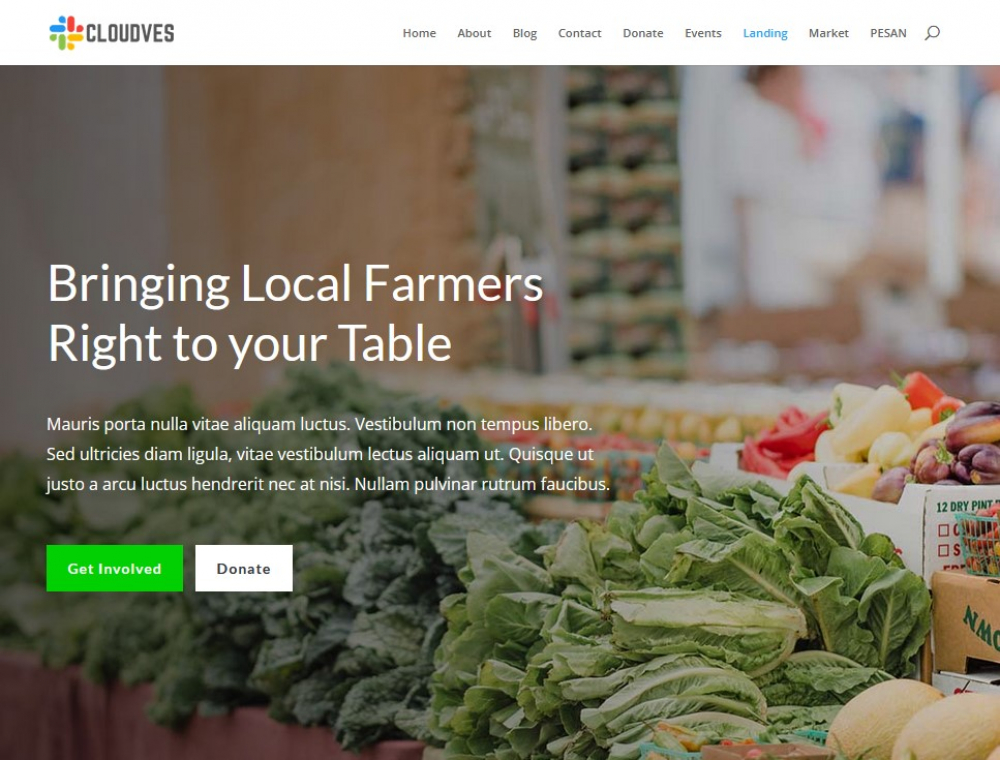Click the colorful Cloudves logo symbol
This screenshot has width=1000, height=760.
(x=66, y=33)
